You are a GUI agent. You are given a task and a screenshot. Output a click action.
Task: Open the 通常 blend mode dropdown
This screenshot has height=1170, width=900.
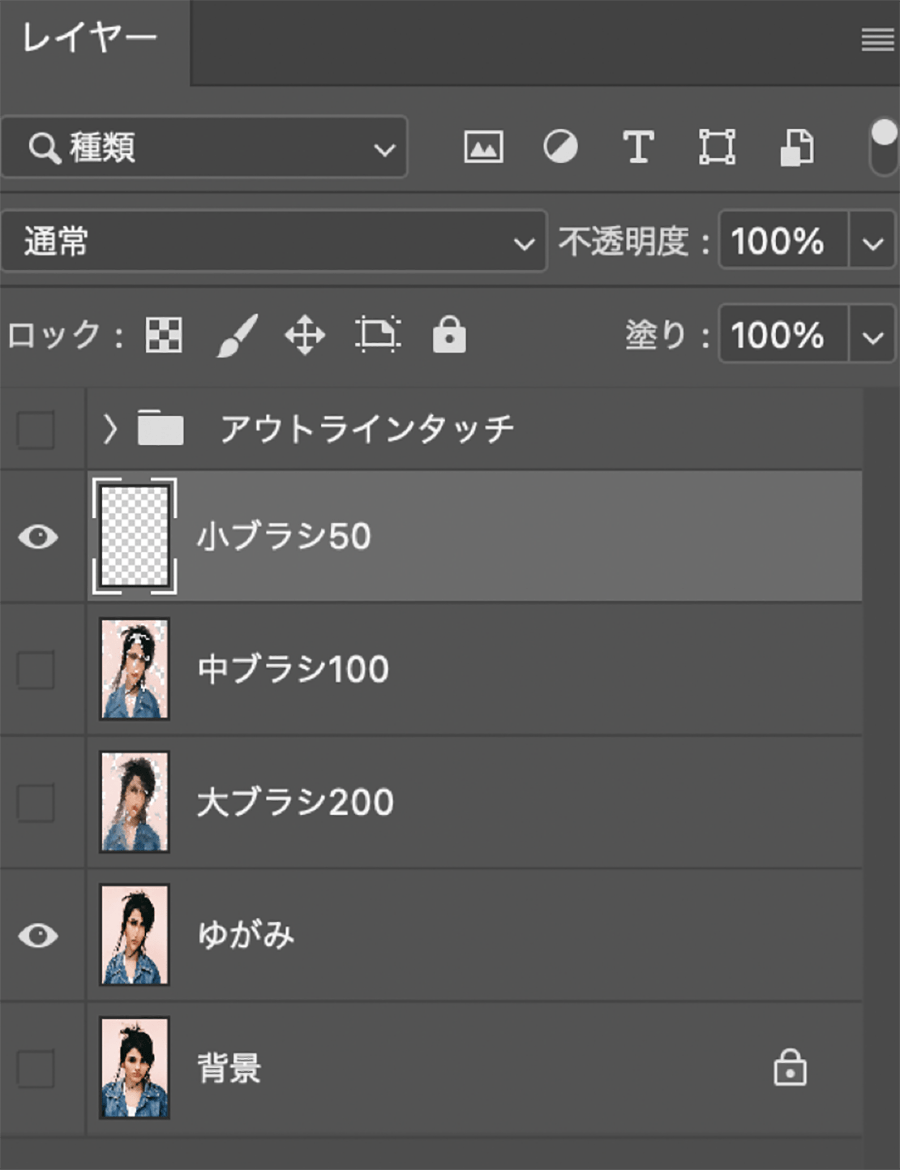click(273, 241)
